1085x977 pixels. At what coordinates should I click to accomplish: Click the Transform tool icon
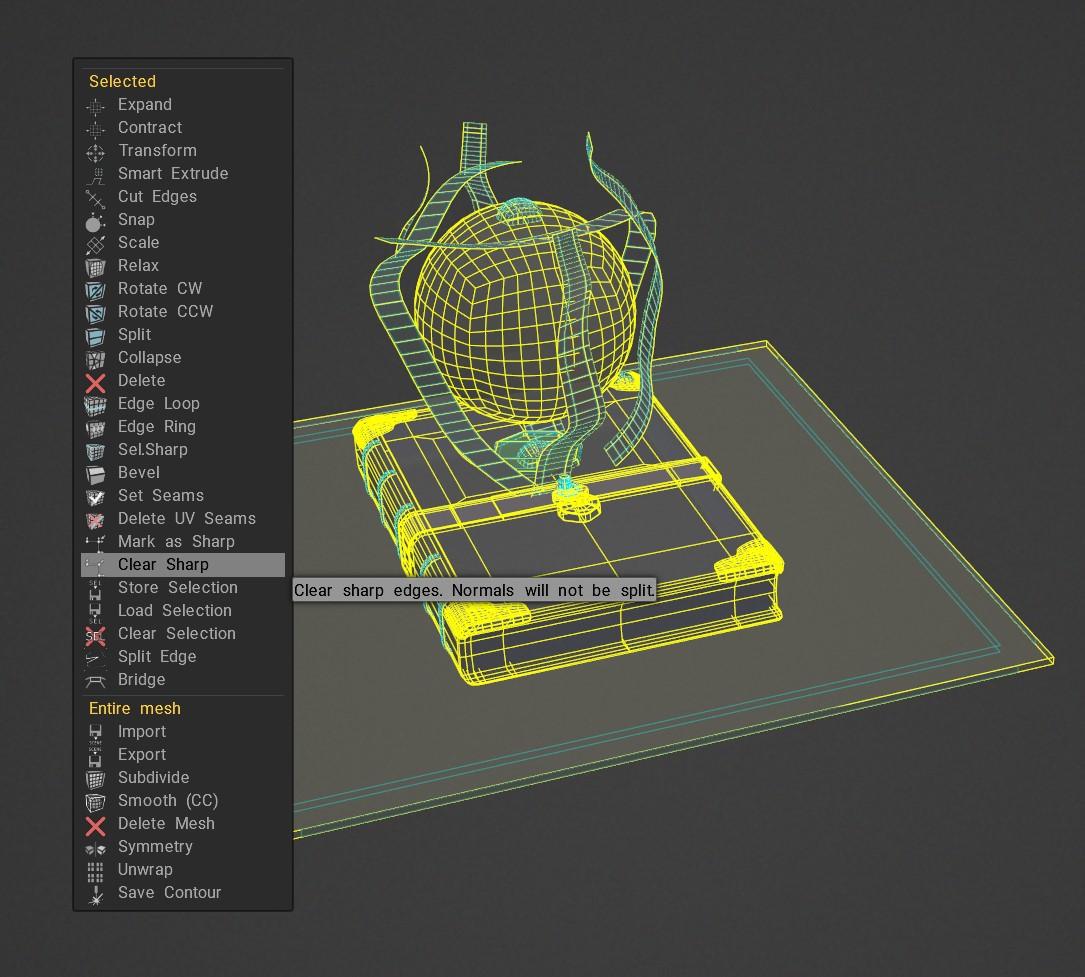pyautogui.click(x=95, y=151)
